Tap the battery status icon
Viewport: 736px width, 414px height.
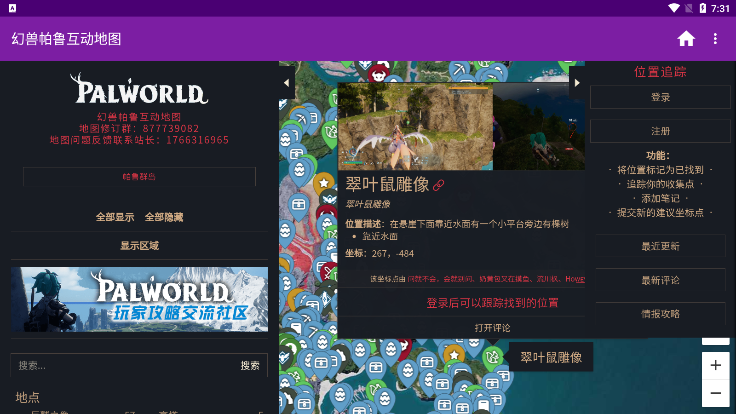(702, 8)
